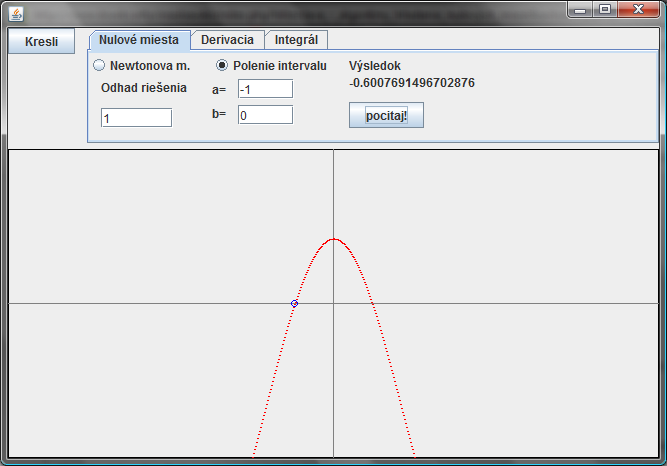Click the b= interval input field
The image size is (667, 466).
pyautogui.click(x=265, y=115)
